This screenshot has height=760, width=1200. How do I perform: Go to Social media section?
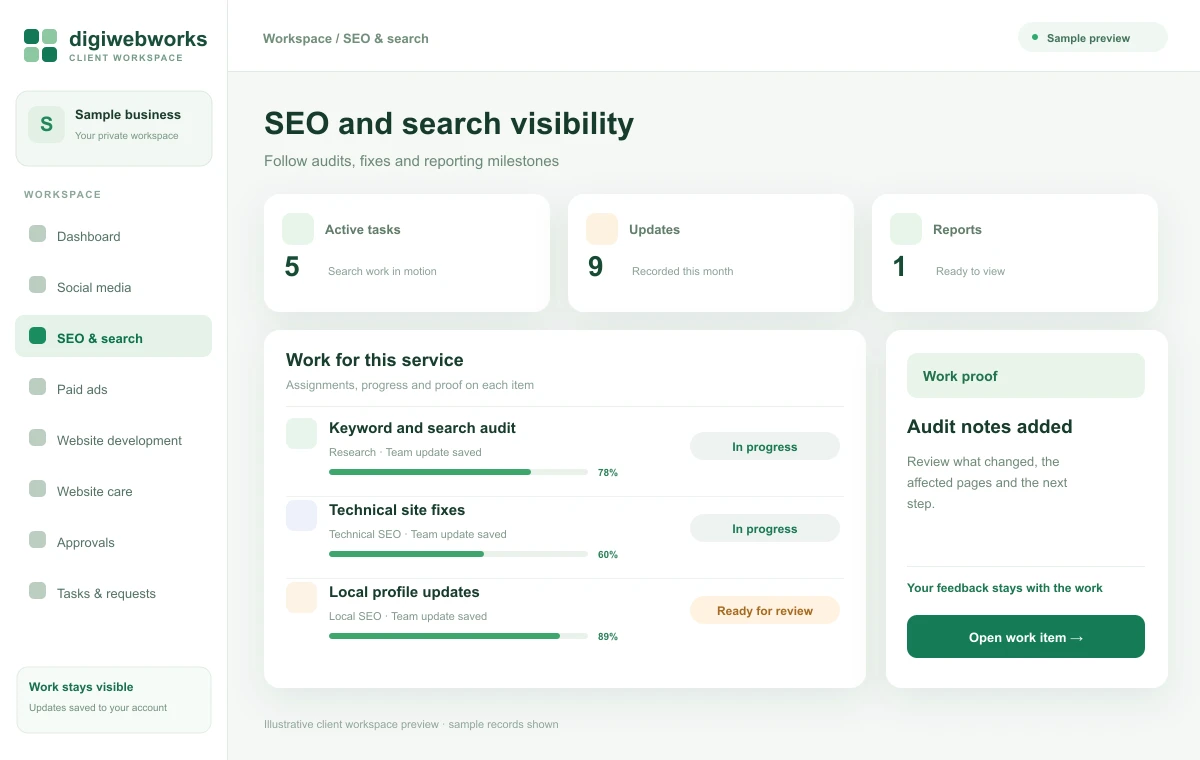(113, 286)
